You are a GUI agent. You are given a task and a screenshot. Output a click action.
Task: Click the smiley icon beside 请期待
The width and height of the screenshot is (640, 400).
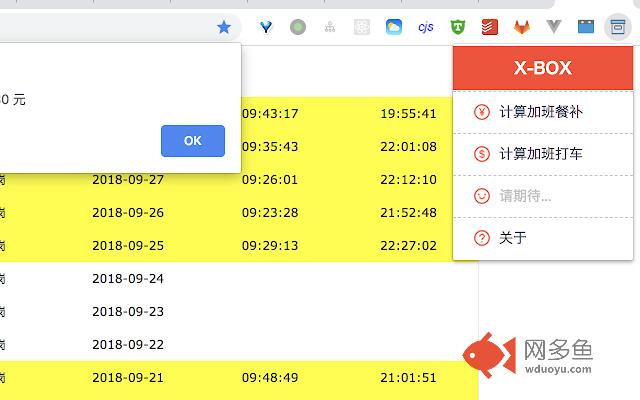coord(482,196)
